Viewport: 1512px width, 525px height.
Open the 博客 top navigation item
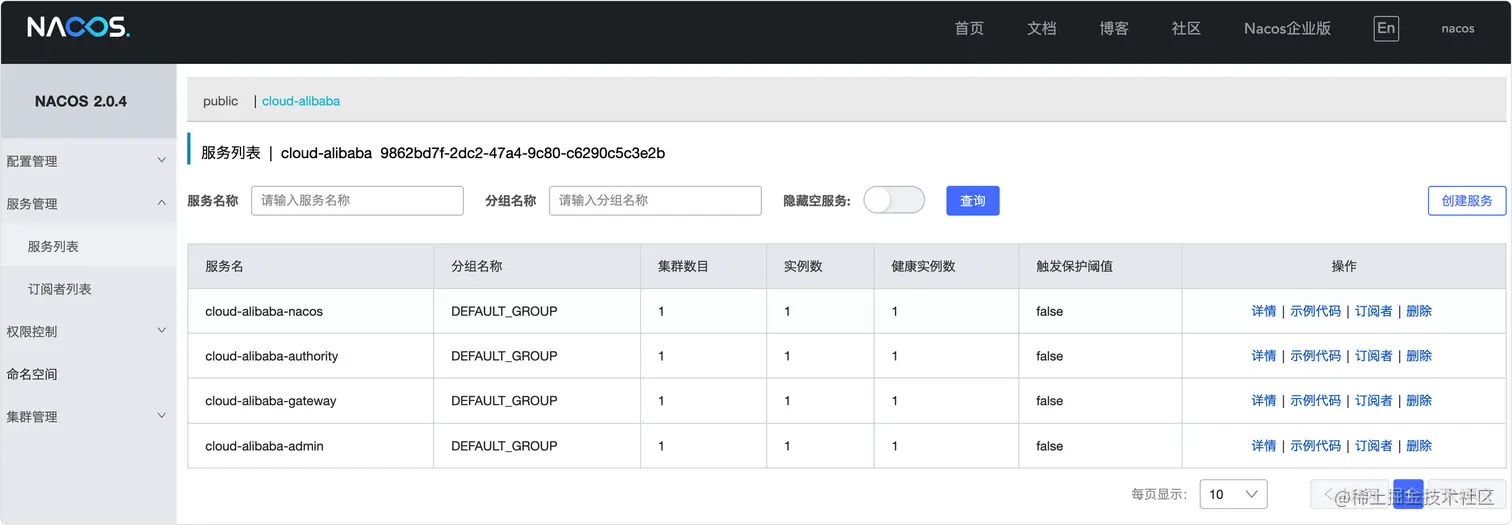point(1114,29)
